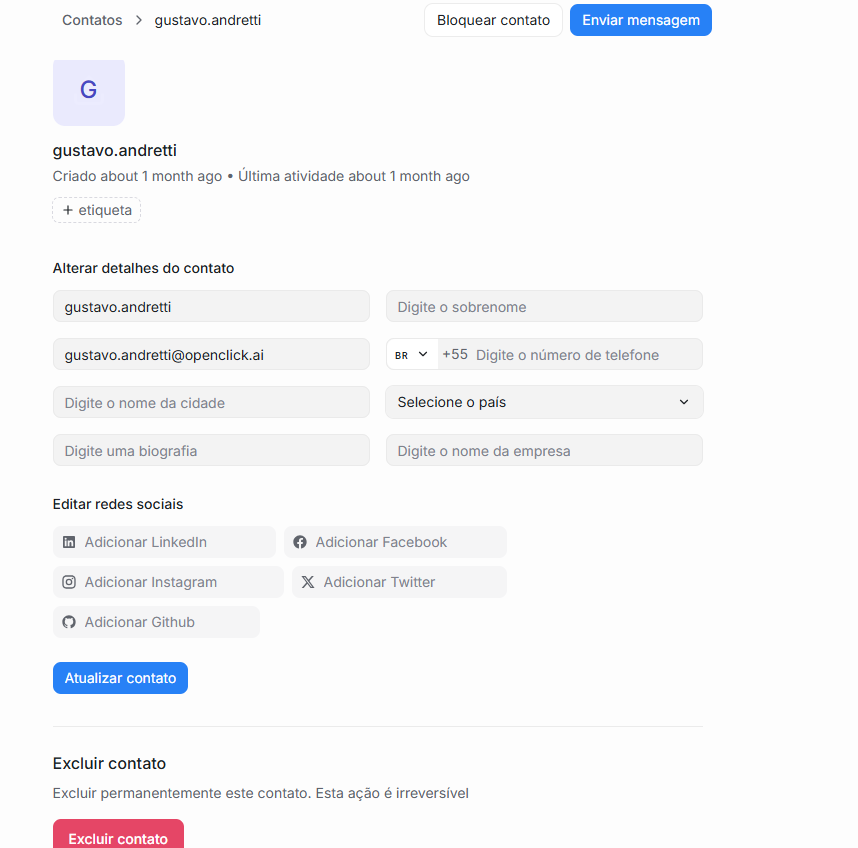858x848 pixels.
Task: Click Enviar mensagem button
Action: click(x=640, y=20)
